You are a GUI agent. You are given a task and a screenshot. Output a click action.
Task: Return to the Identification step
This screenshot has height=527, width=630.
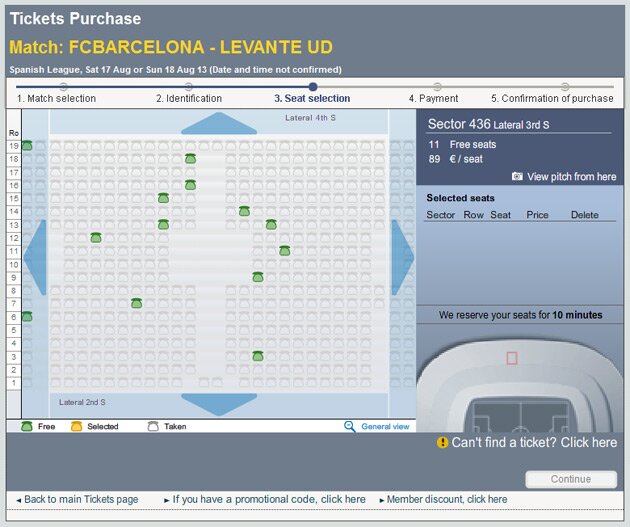point(189,98)
